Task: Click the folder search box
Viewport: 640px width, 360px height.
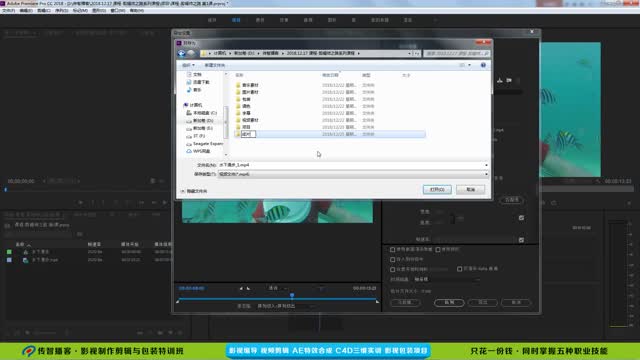Action: coord(456,53)
